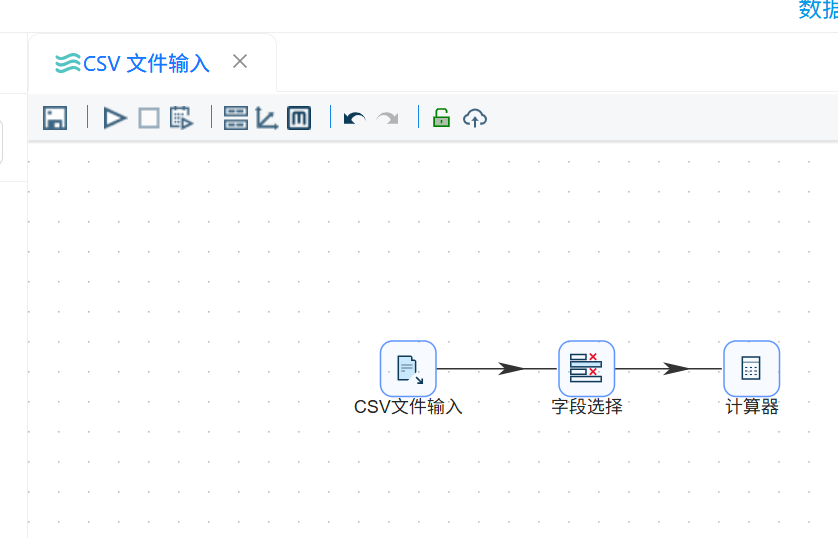
Task: Click the CSV文件输入 node label
Action: (408, 407)
